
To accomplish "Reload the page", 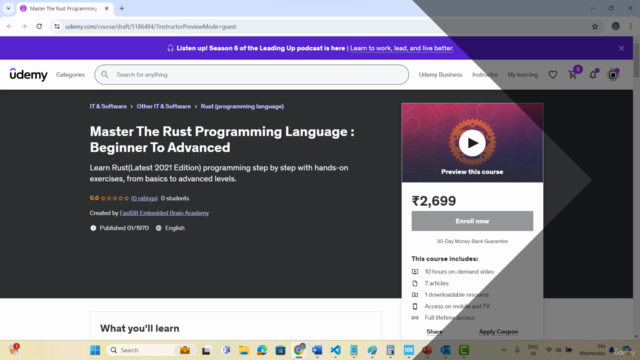I will coord(39,27).
